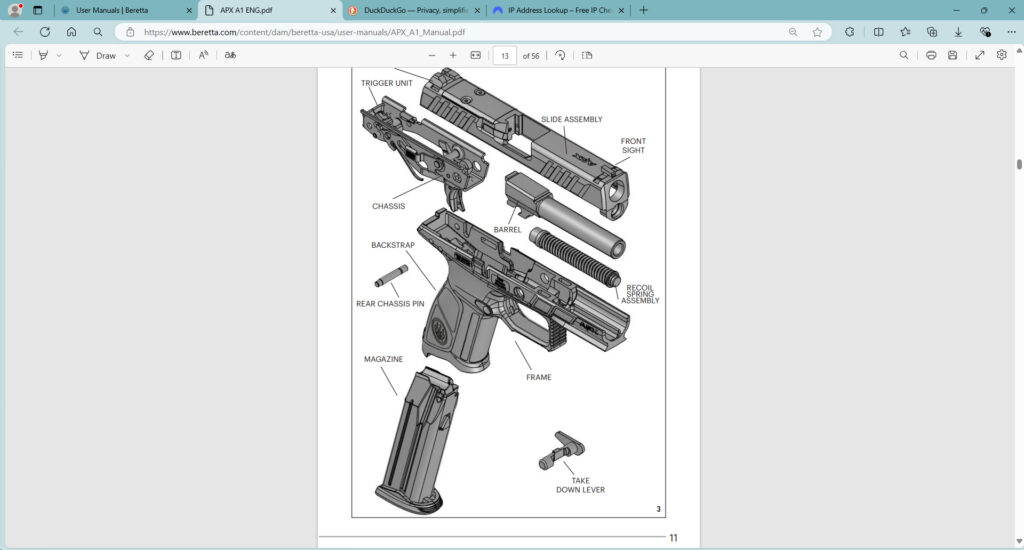Viewport: 1024px width, 550px height.
Task: Show the Downloads panel
Action: pyautogui.click(x=958, y=31)
